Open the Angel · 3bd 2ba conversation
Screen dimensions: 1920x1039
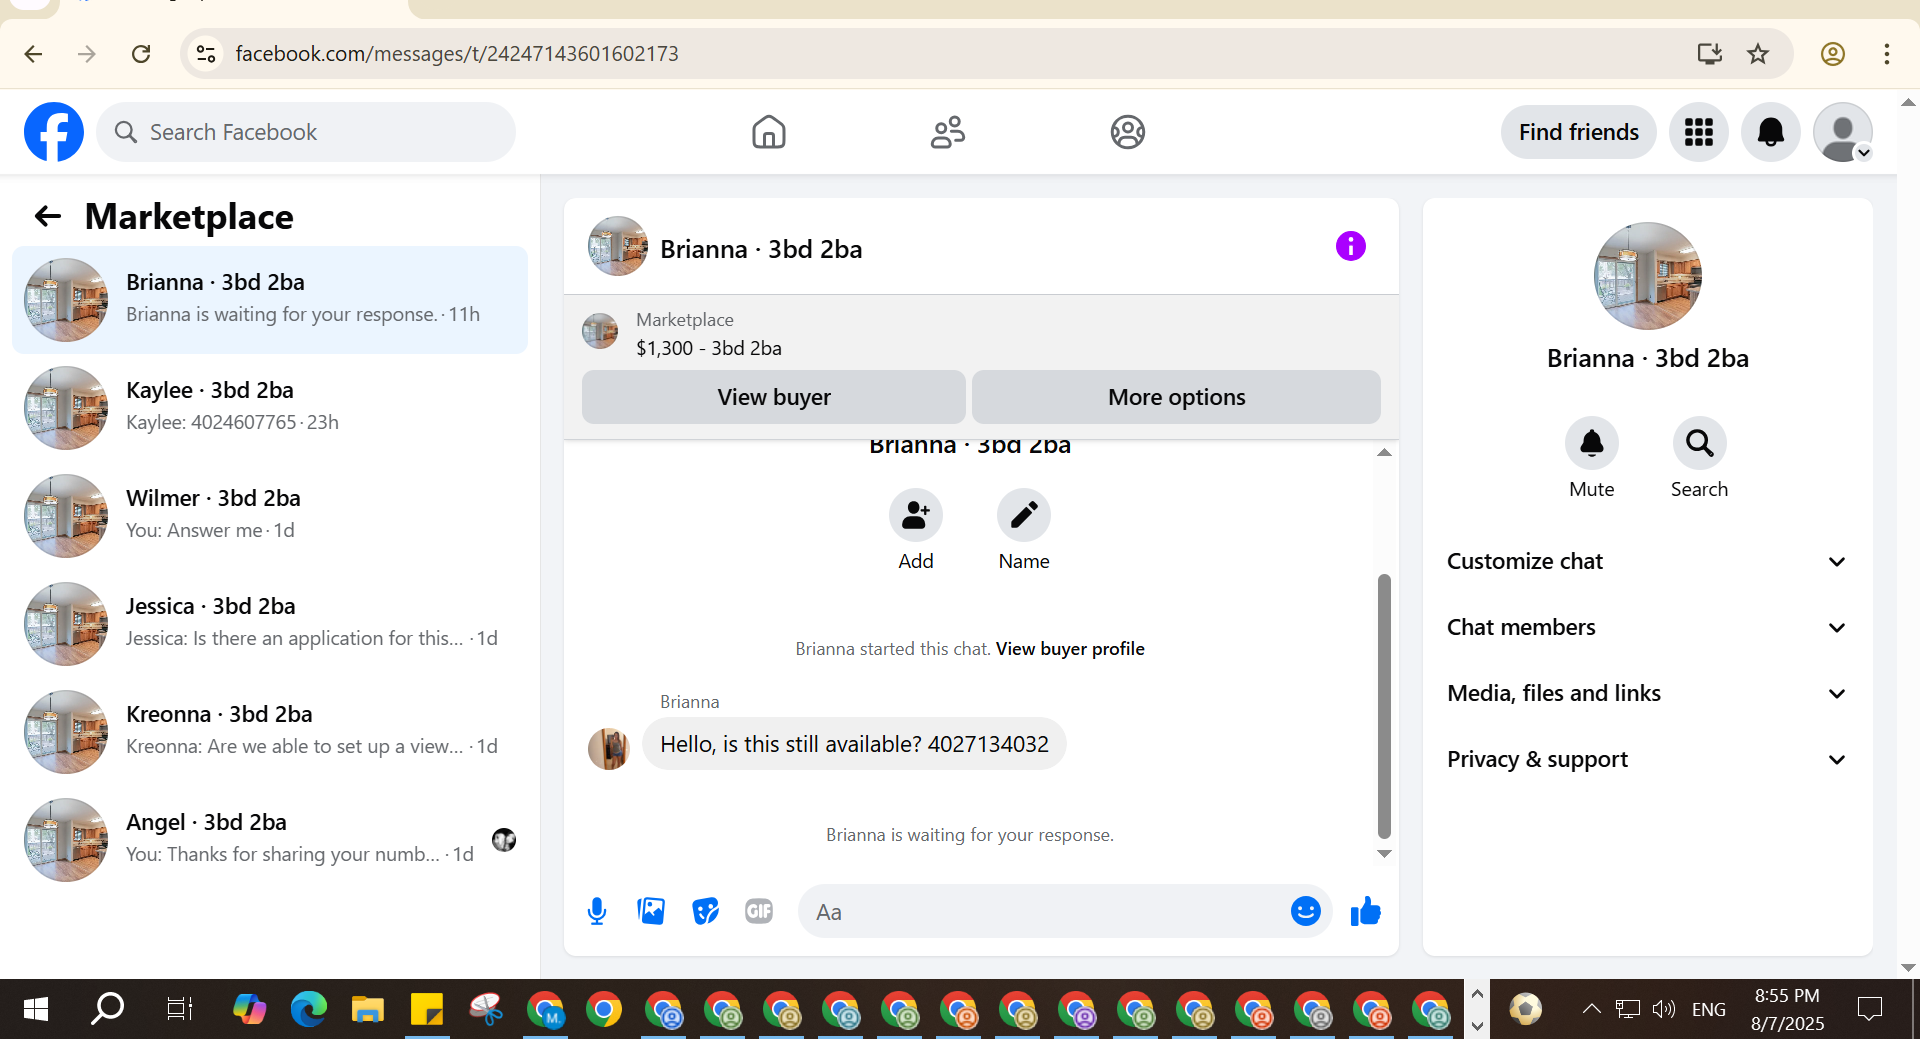coord(270,839)
